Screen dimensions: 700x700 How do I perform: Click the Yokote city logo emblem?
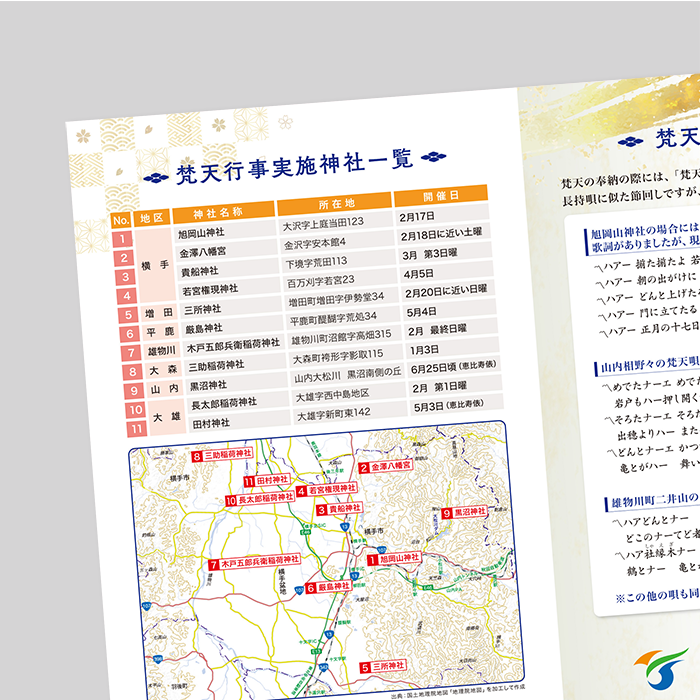(661, 669)
